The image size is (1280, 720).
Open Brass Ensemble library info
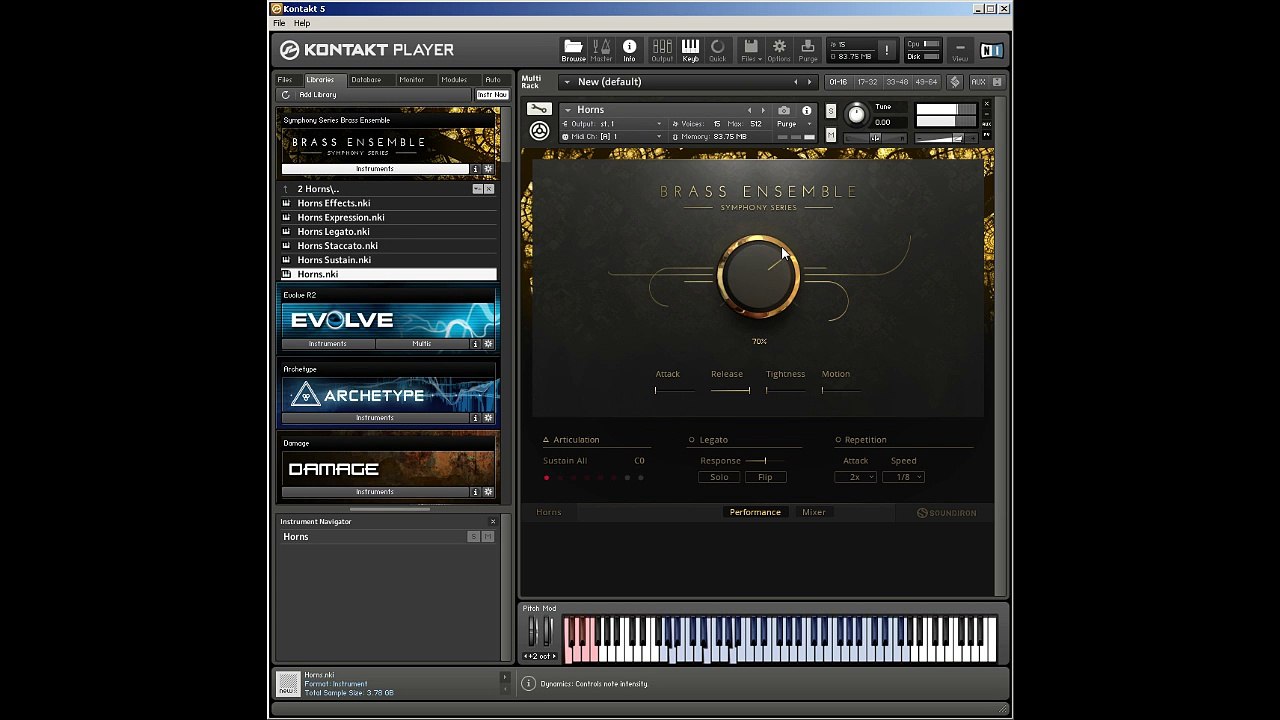(x=476, y=169)
